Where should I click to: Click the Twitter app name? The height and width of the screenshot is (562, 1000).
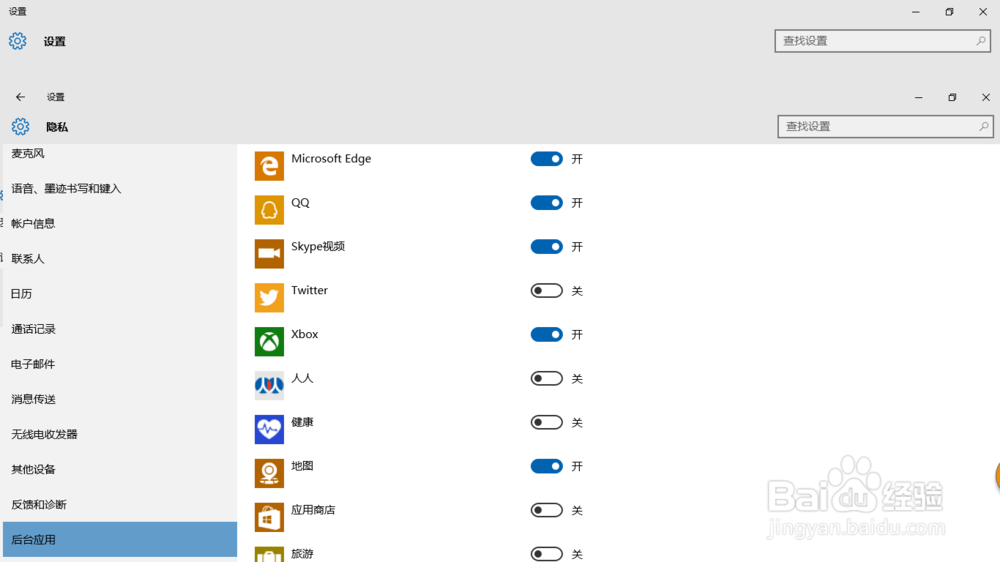click(309, 290)
